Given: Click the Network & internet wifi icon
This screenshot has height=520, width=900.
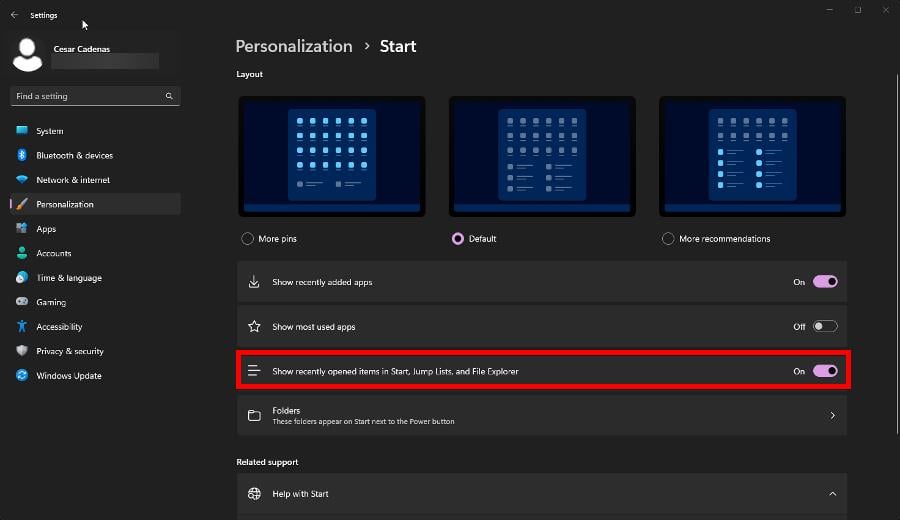Looking at the screenshot, I should (22, 179).
